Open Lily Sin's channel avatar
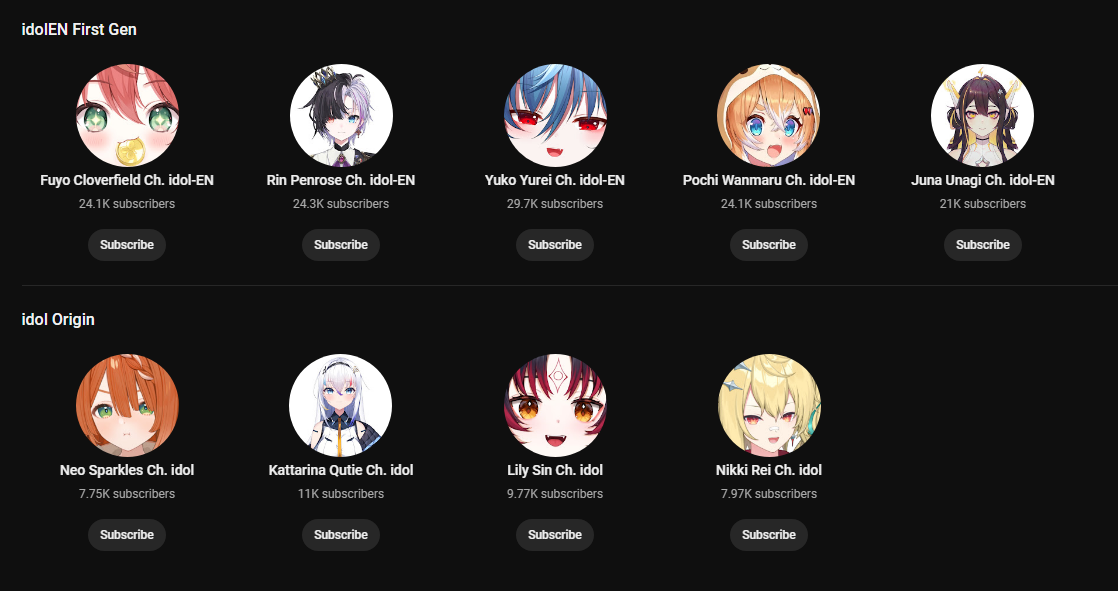The height and width of the screenshot is (591, 1118). (555, 406)
